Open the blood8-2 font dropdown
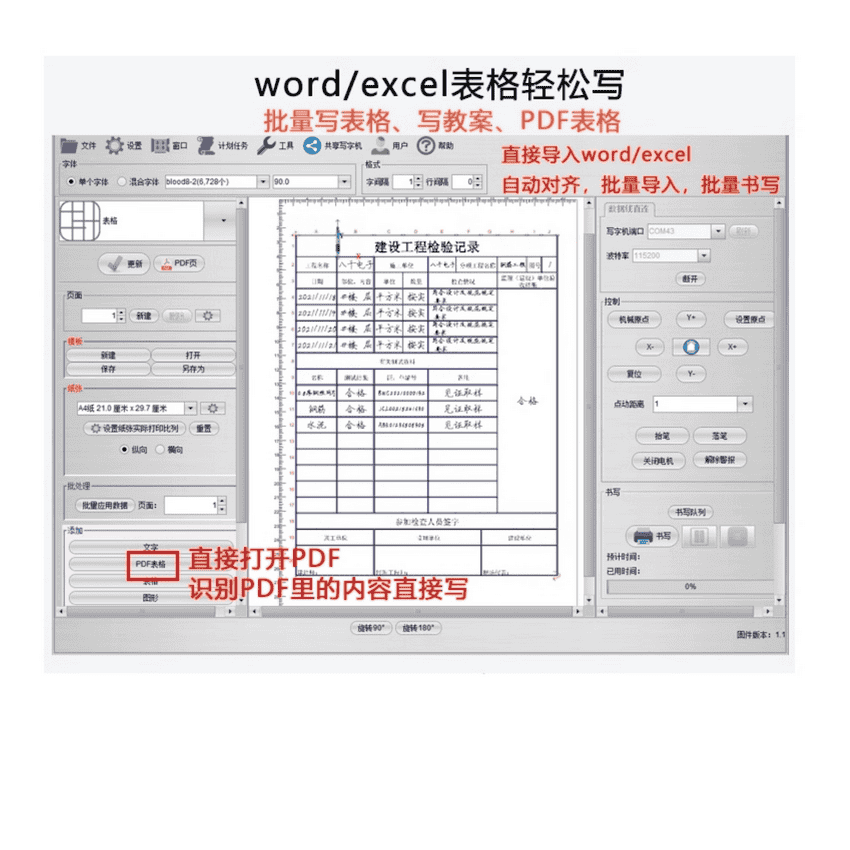 (263, 182)
